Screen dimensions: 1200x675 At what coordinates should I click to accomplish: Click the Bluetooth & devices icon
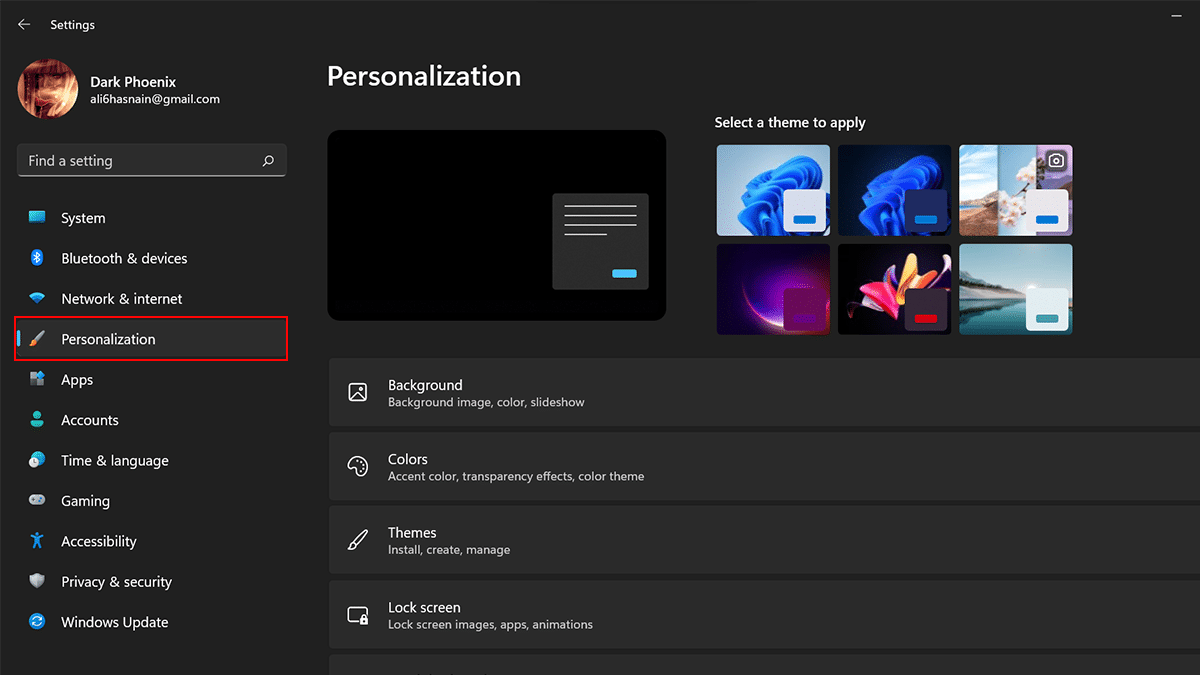tap(37, 258)
